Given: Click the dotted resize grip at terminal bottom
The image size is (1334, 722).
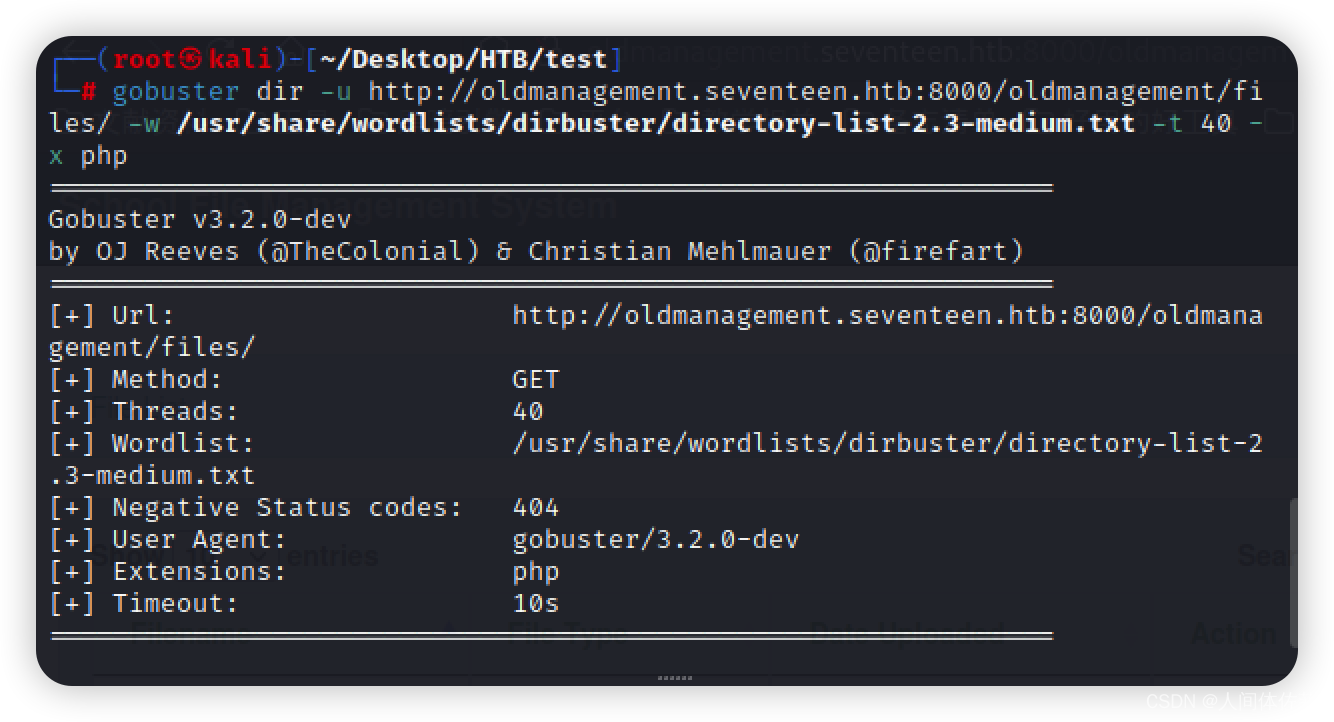Looking at the screenshot, I should point(675,678).
